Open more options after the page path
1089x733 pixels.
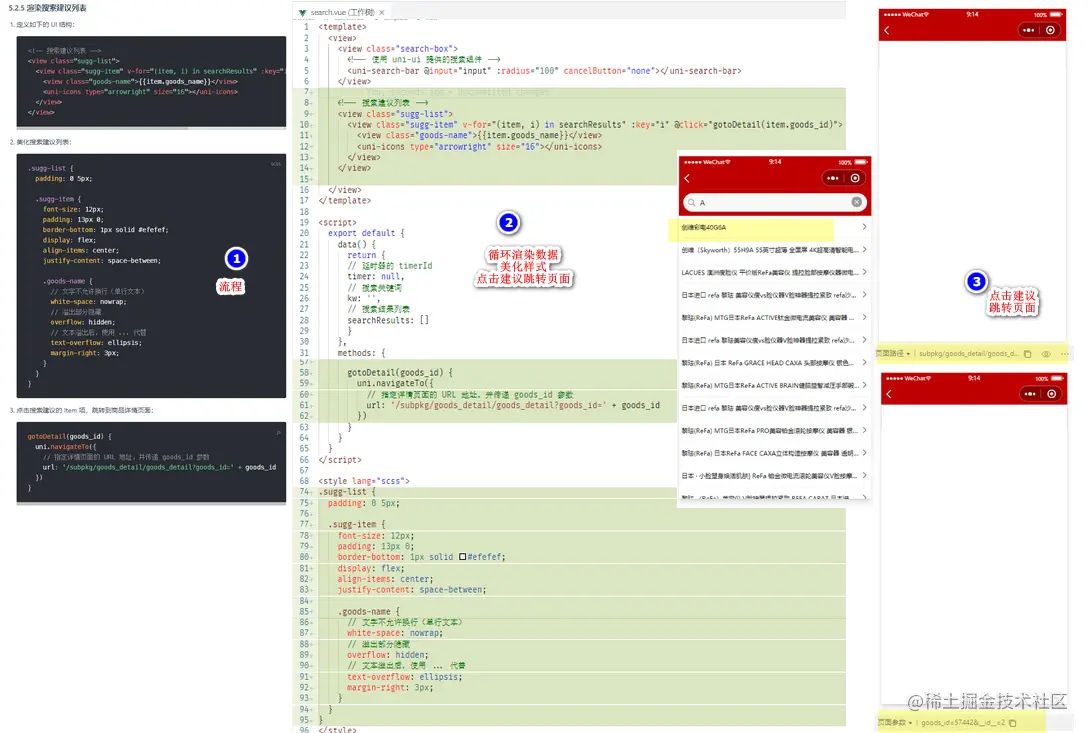pyautogui.click(x=1064, y=354)
